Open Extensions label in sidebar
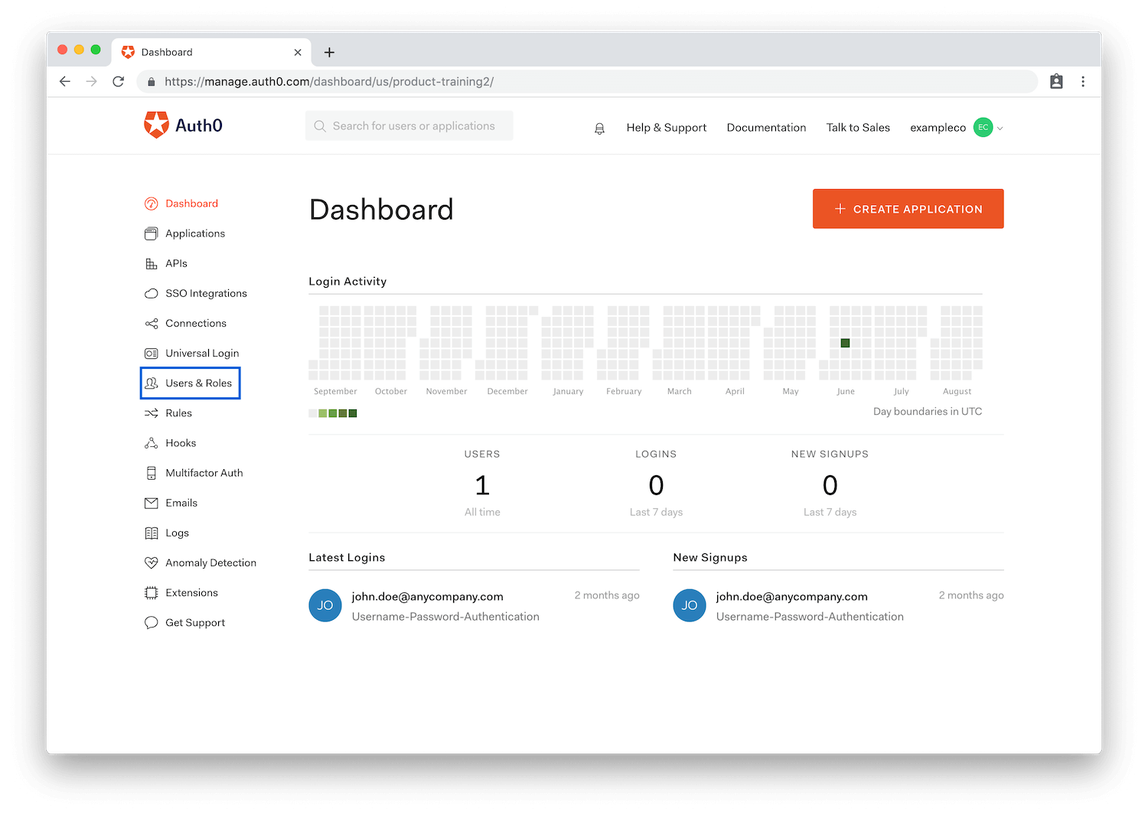The image size is (1148, 815). [191, 593]
